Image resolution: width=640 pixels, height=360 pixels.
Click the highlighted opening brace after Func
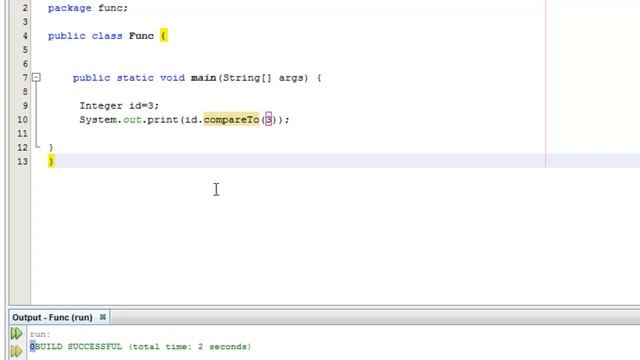tap(164, 36)
